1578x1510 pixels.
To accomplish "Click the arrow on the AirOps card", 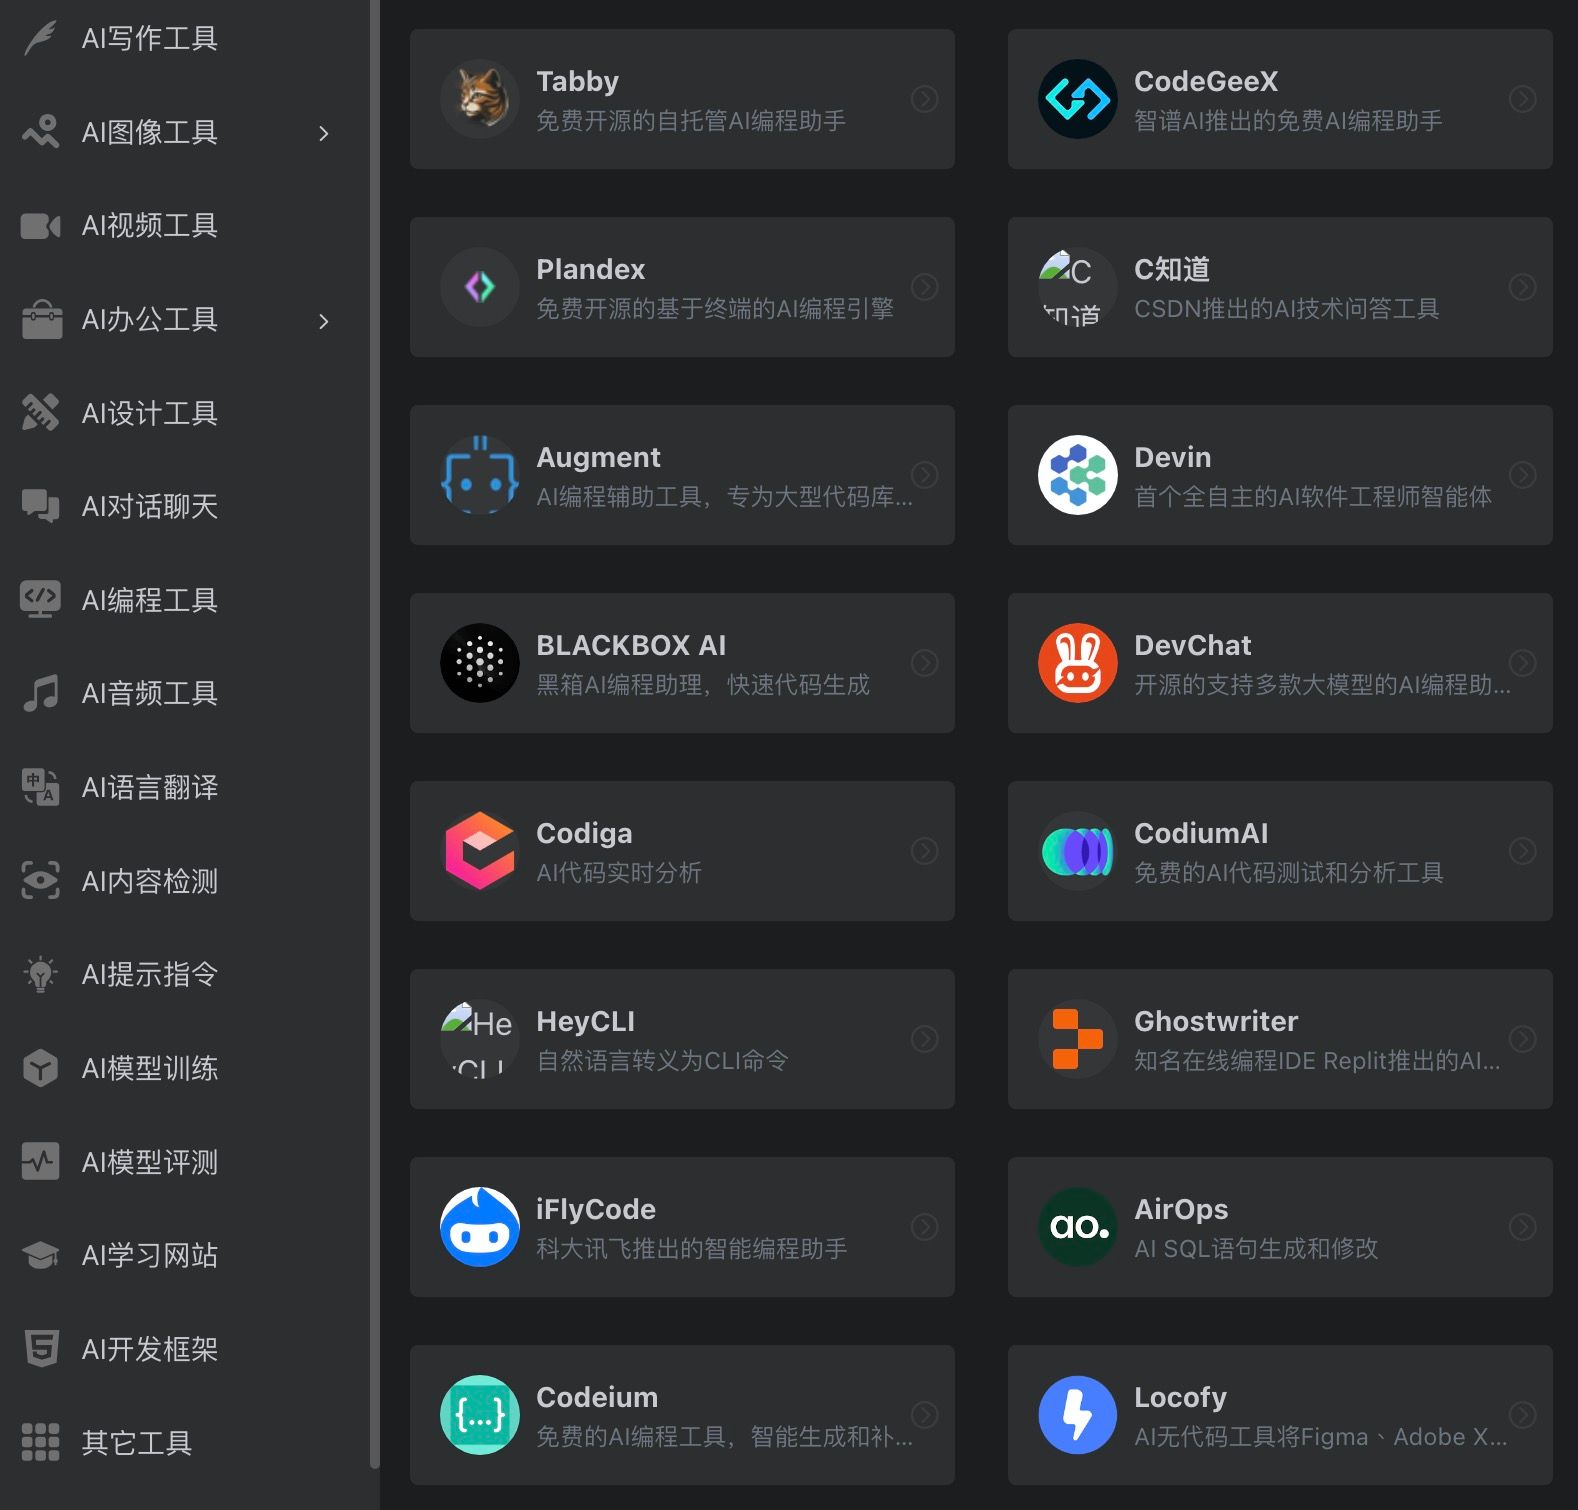I will (1523, 1227).
